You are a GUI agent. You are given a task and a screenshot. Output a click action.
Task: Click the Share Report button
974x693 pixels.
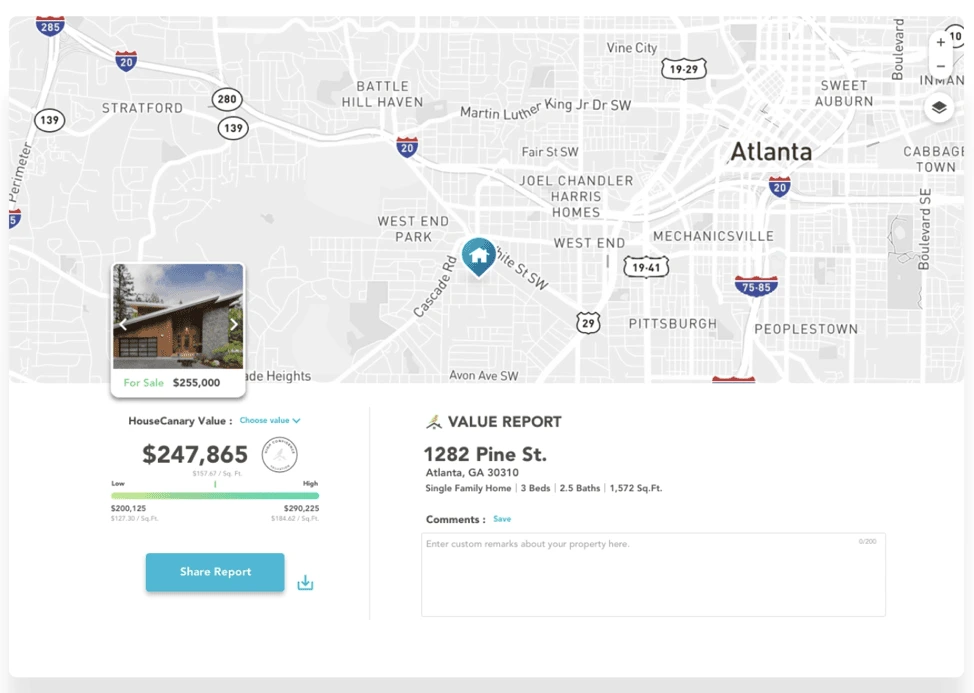214,572
